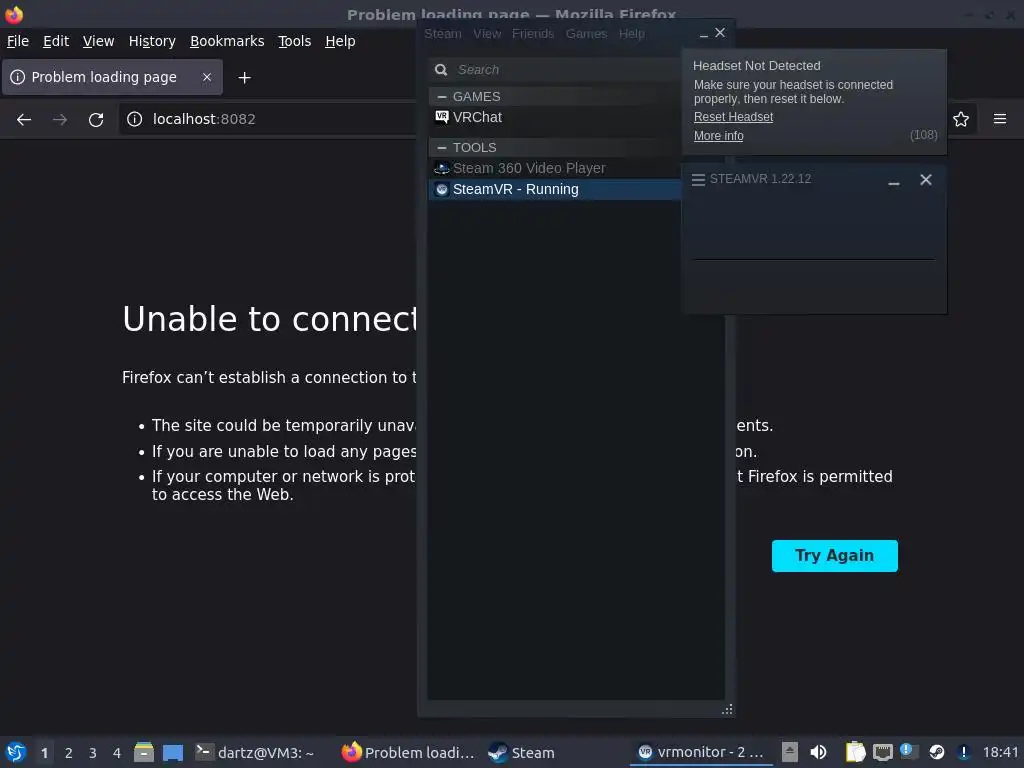1024x768 pixels.
Task: Select the 'Problem loading page' tab
Action: 112,77
